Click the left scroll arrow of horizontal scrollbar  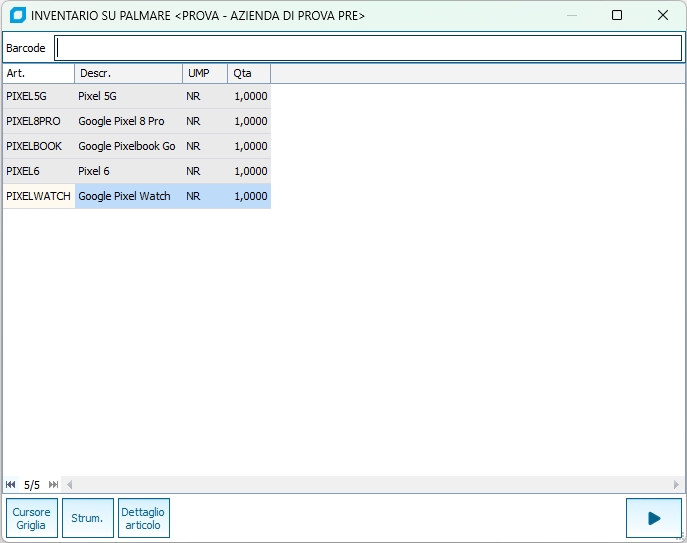click(x=69, y=485)
